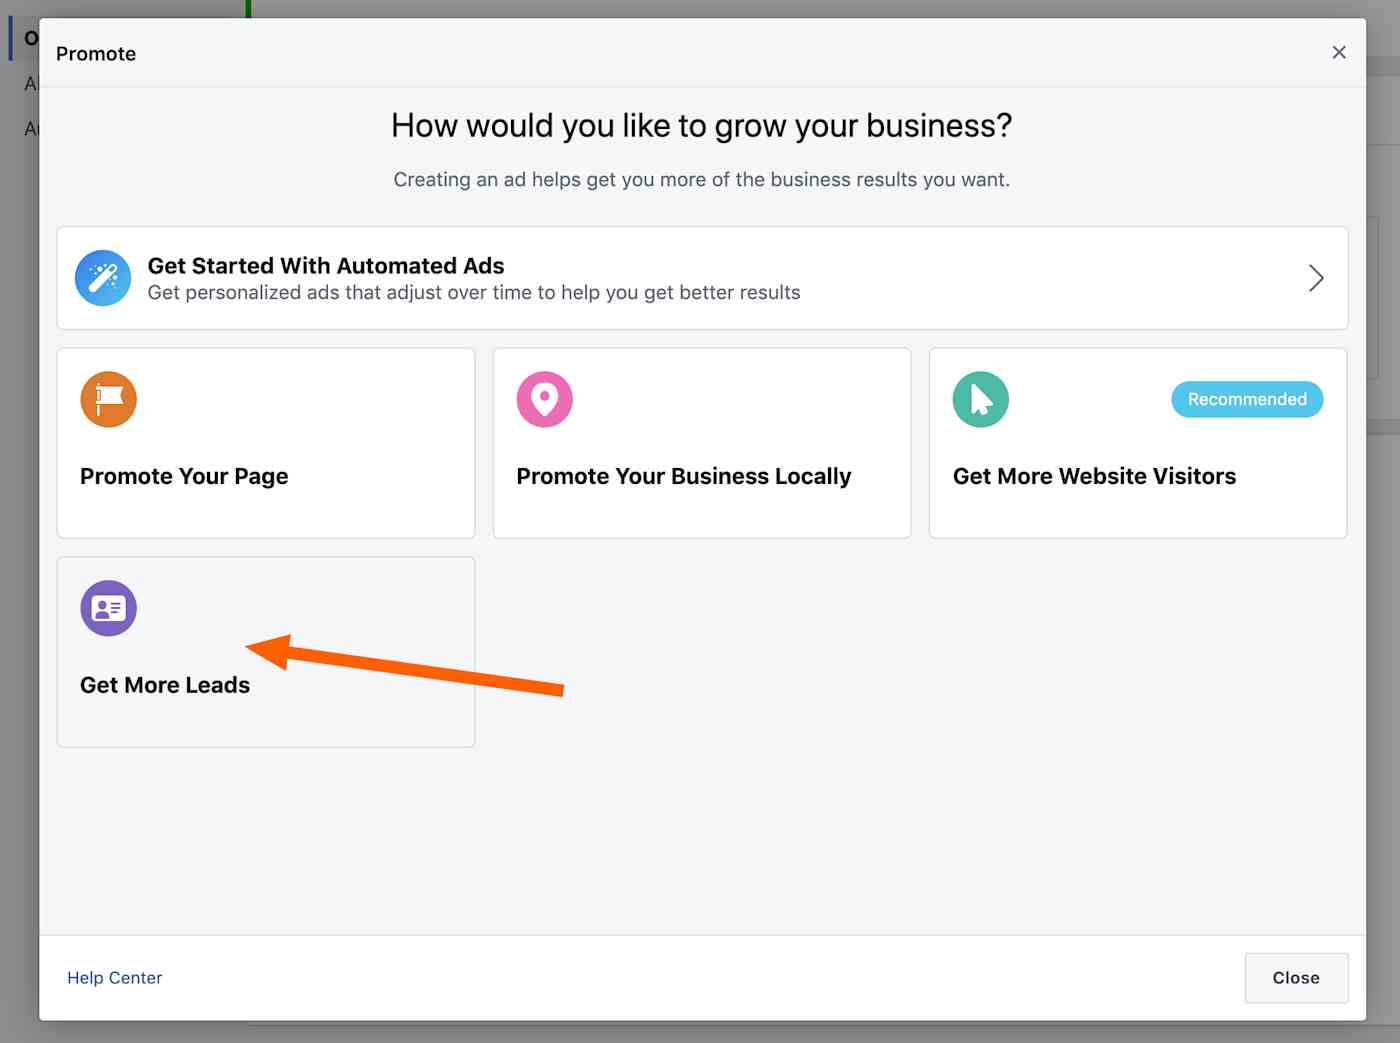Click the Promote dialog title
The image size is (1400, 1043).
click(96, 54)
